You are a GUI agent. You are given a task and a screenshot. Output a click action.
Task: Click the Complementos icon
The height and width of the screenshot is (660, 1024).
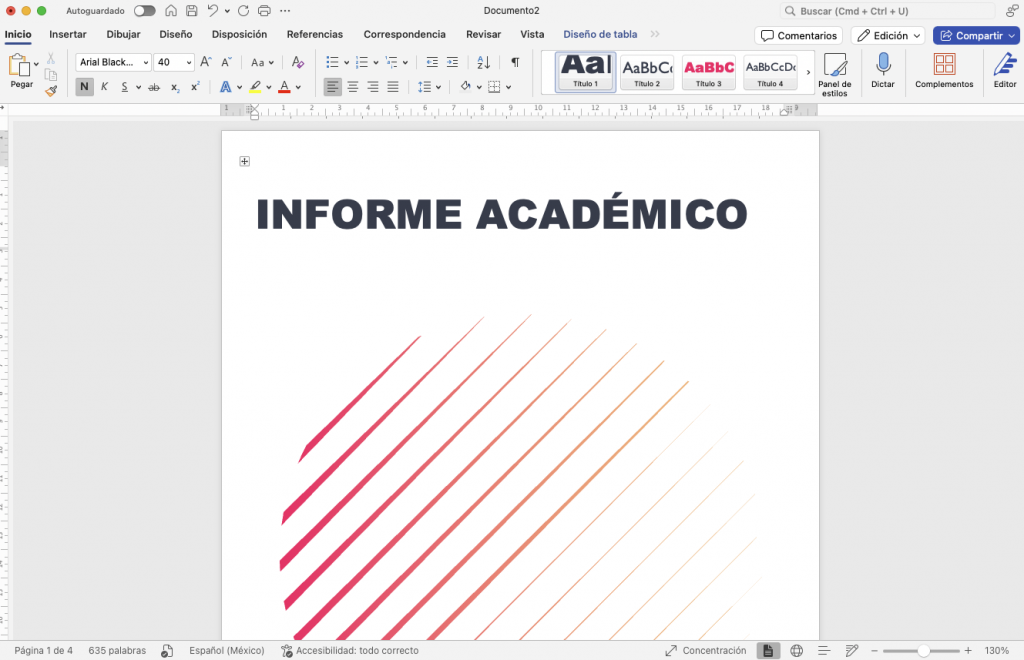pos(943,66)
